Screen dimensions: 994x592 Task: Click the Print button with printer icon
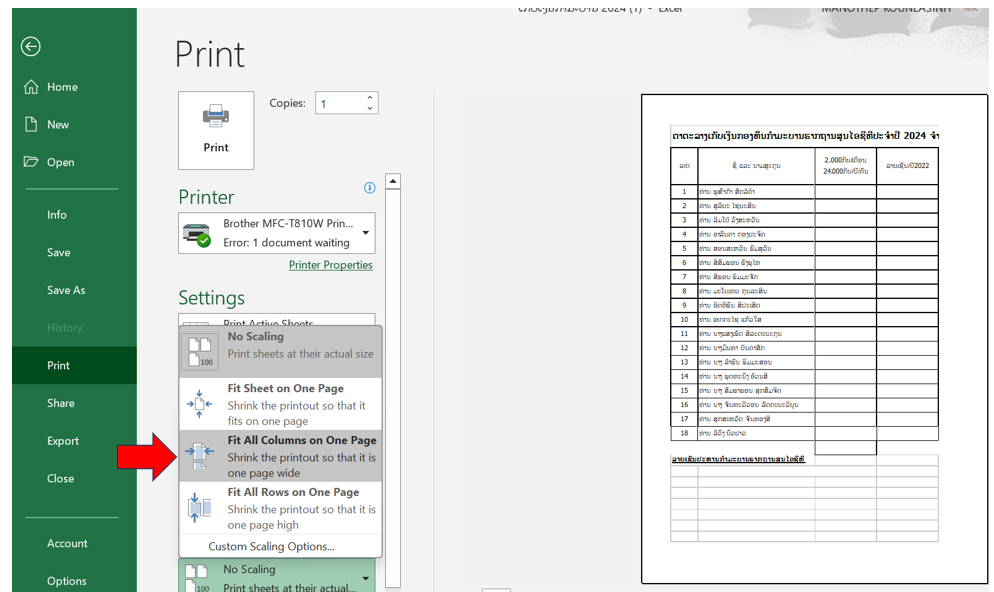216,130
